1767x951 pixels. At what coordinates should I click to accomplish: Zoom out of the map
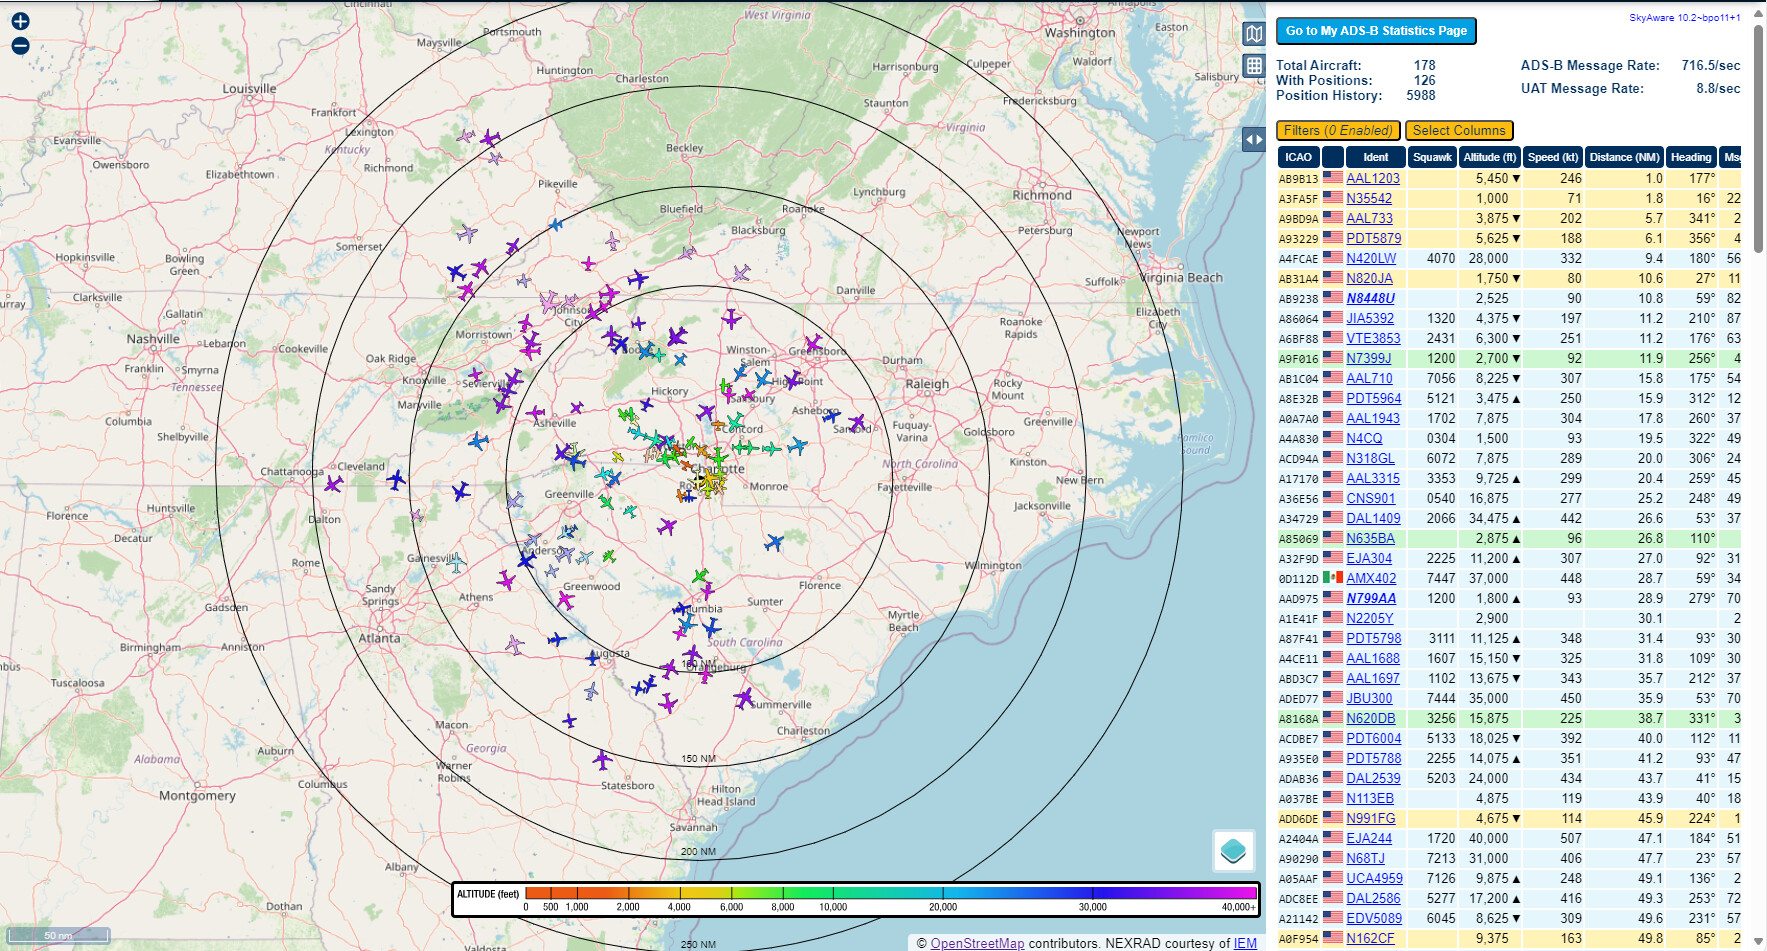click(20, 46)
